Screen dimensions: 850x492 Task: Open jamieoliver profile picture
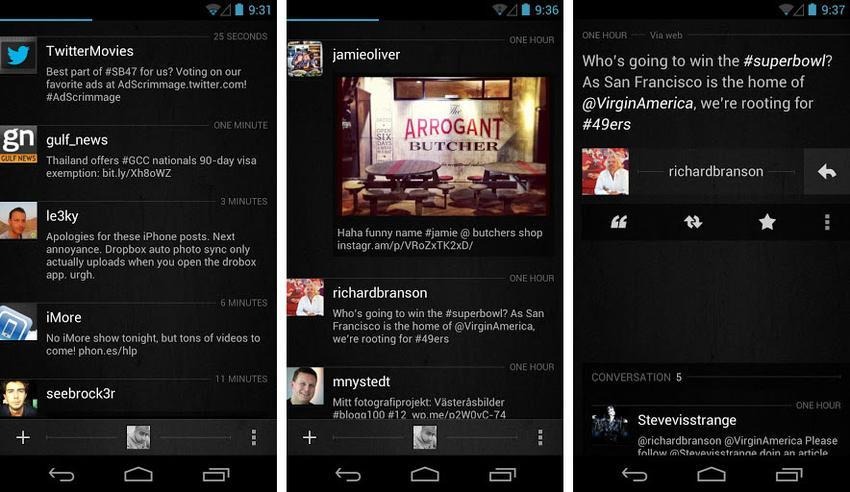pos(305,59)
